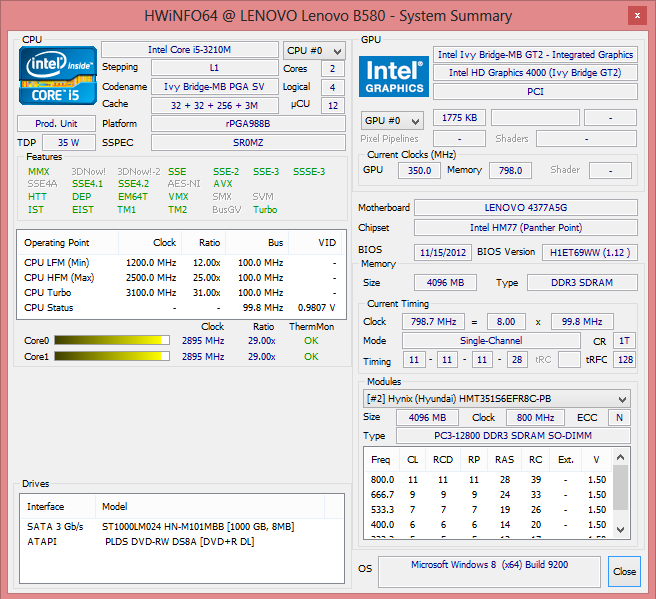Click the Microsoft Windows 8 (x64) Build 9200 field
The height and width of the screenshot is (599, 656).
point(489,571)
